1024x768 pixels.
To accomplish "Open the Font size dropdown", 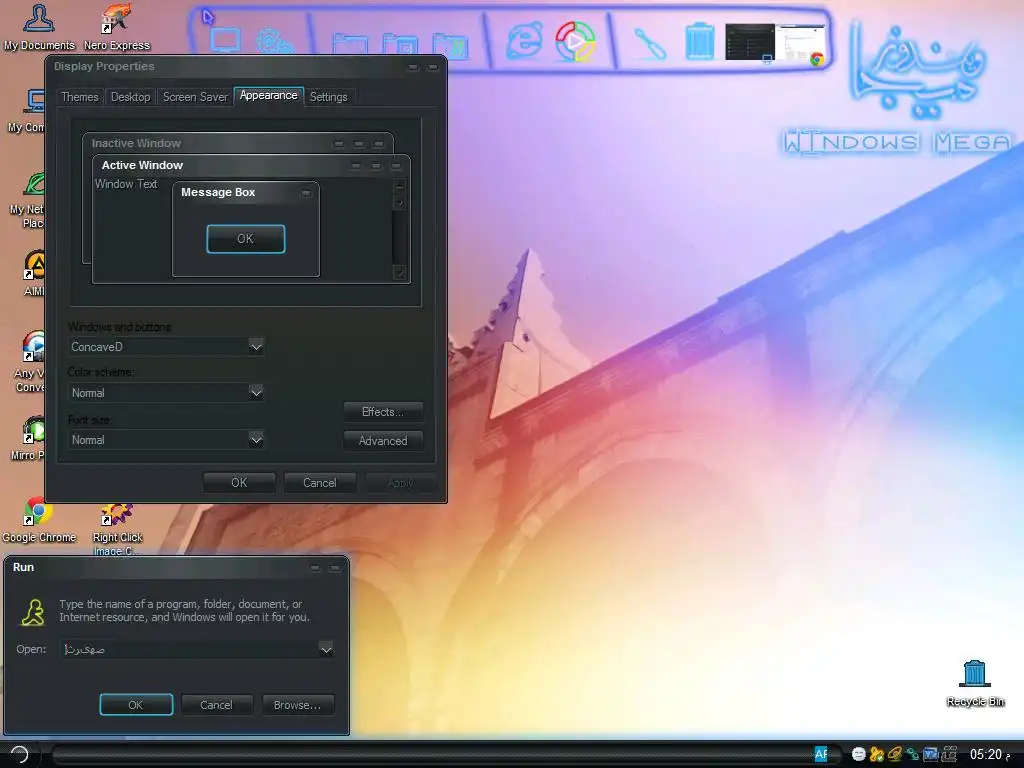I will [166, 440].
